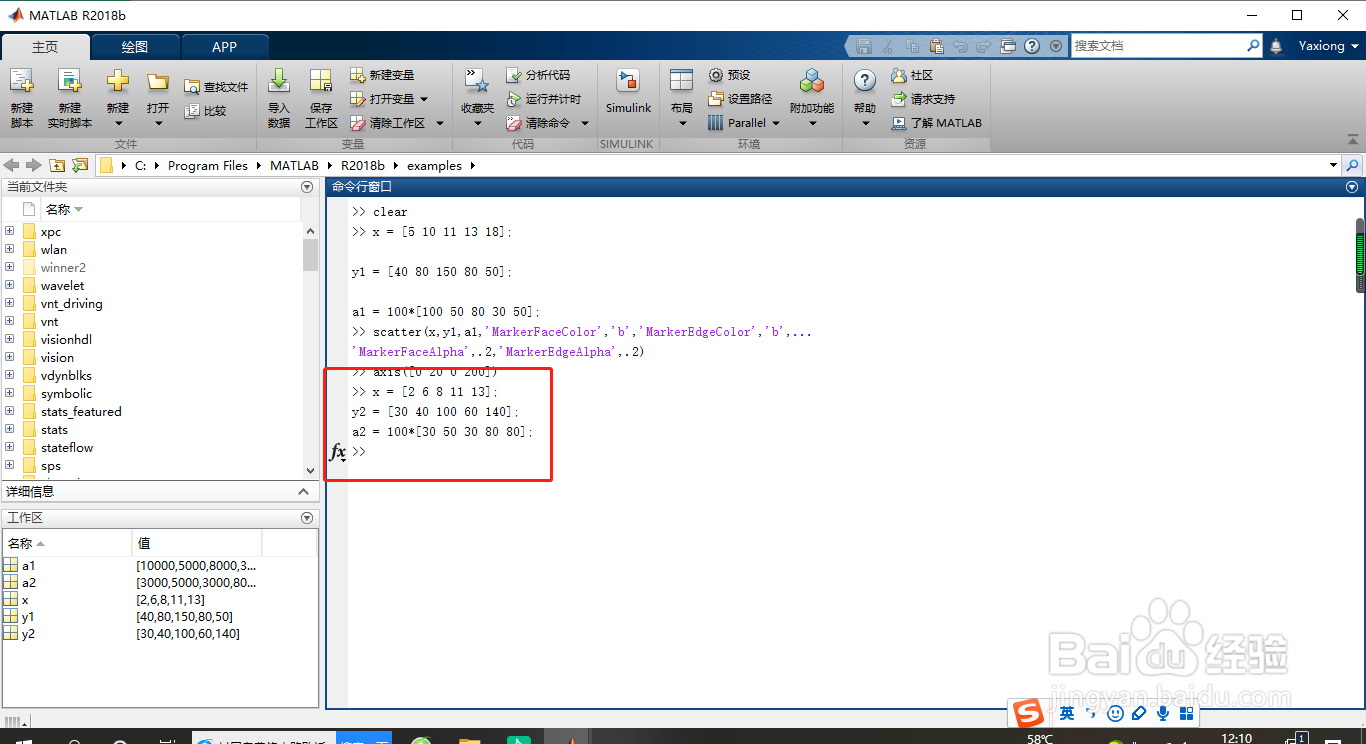
Task: Click Community (社区) link
Action: pyautogui.click(x=912, y=75)
